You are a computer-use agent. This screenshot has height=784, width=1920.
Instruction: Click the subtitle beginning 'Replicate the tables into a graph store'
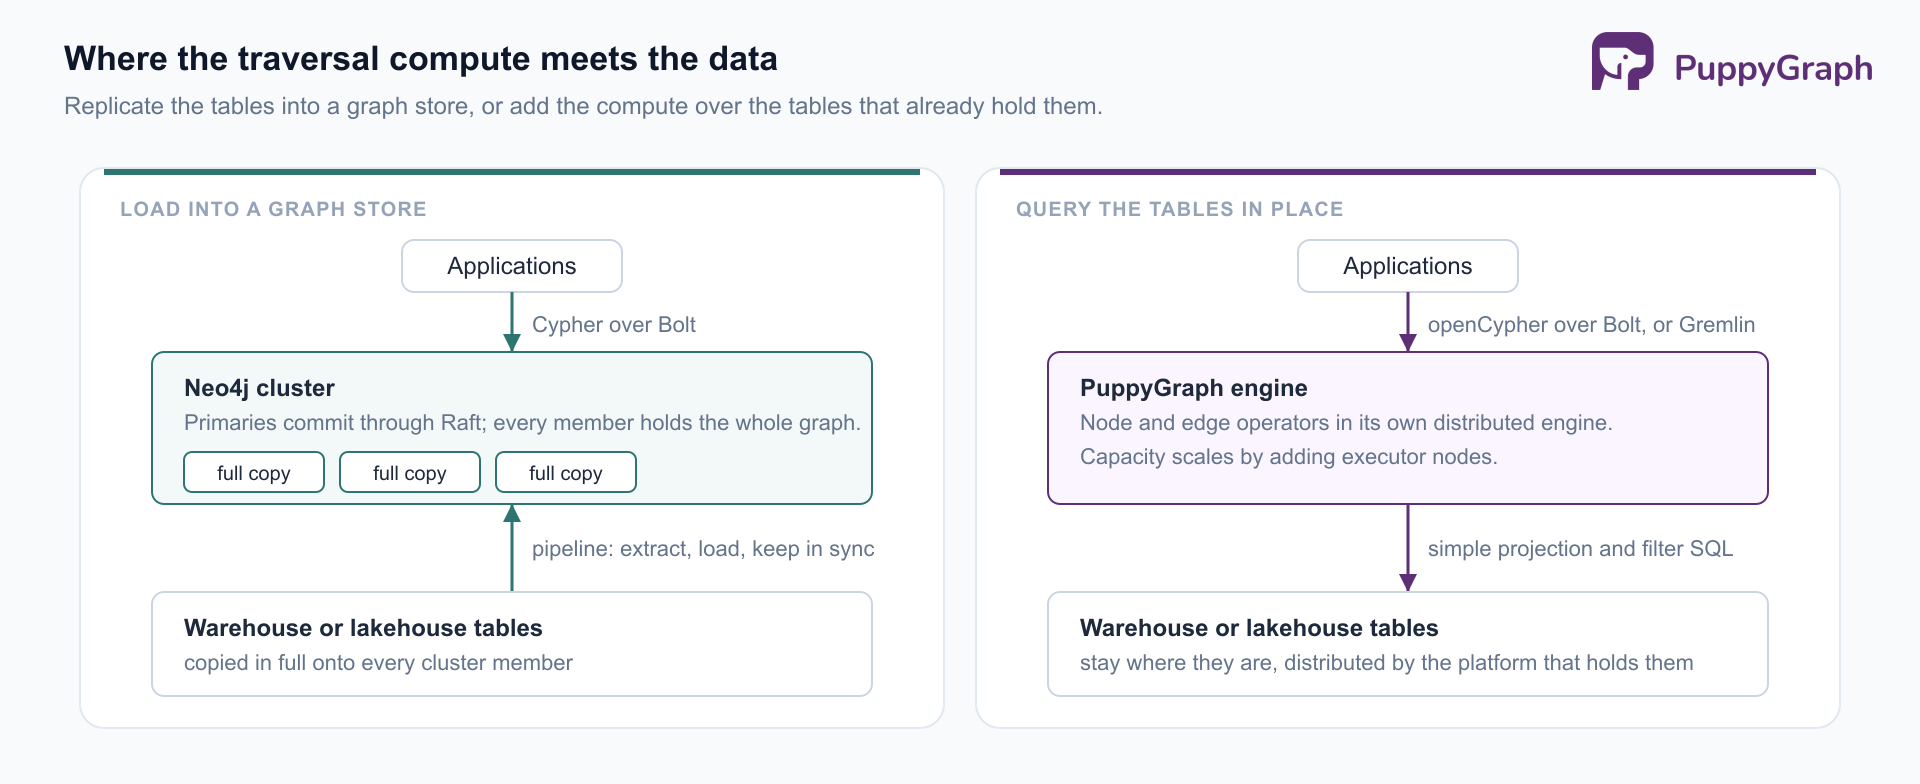click(583, 106)
